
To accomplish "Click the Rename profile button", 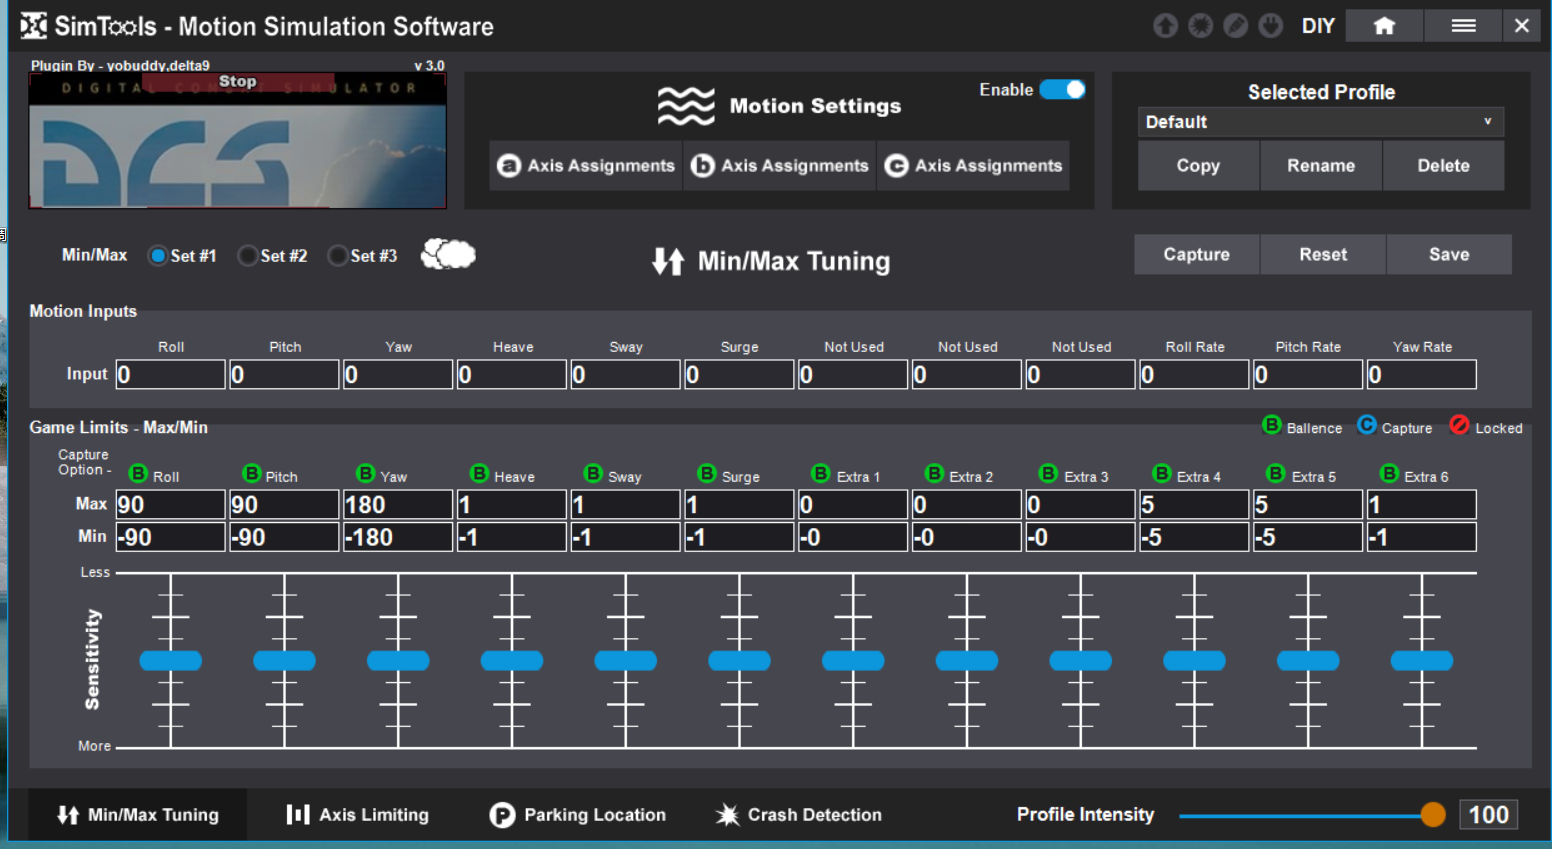I will 1321,166.
